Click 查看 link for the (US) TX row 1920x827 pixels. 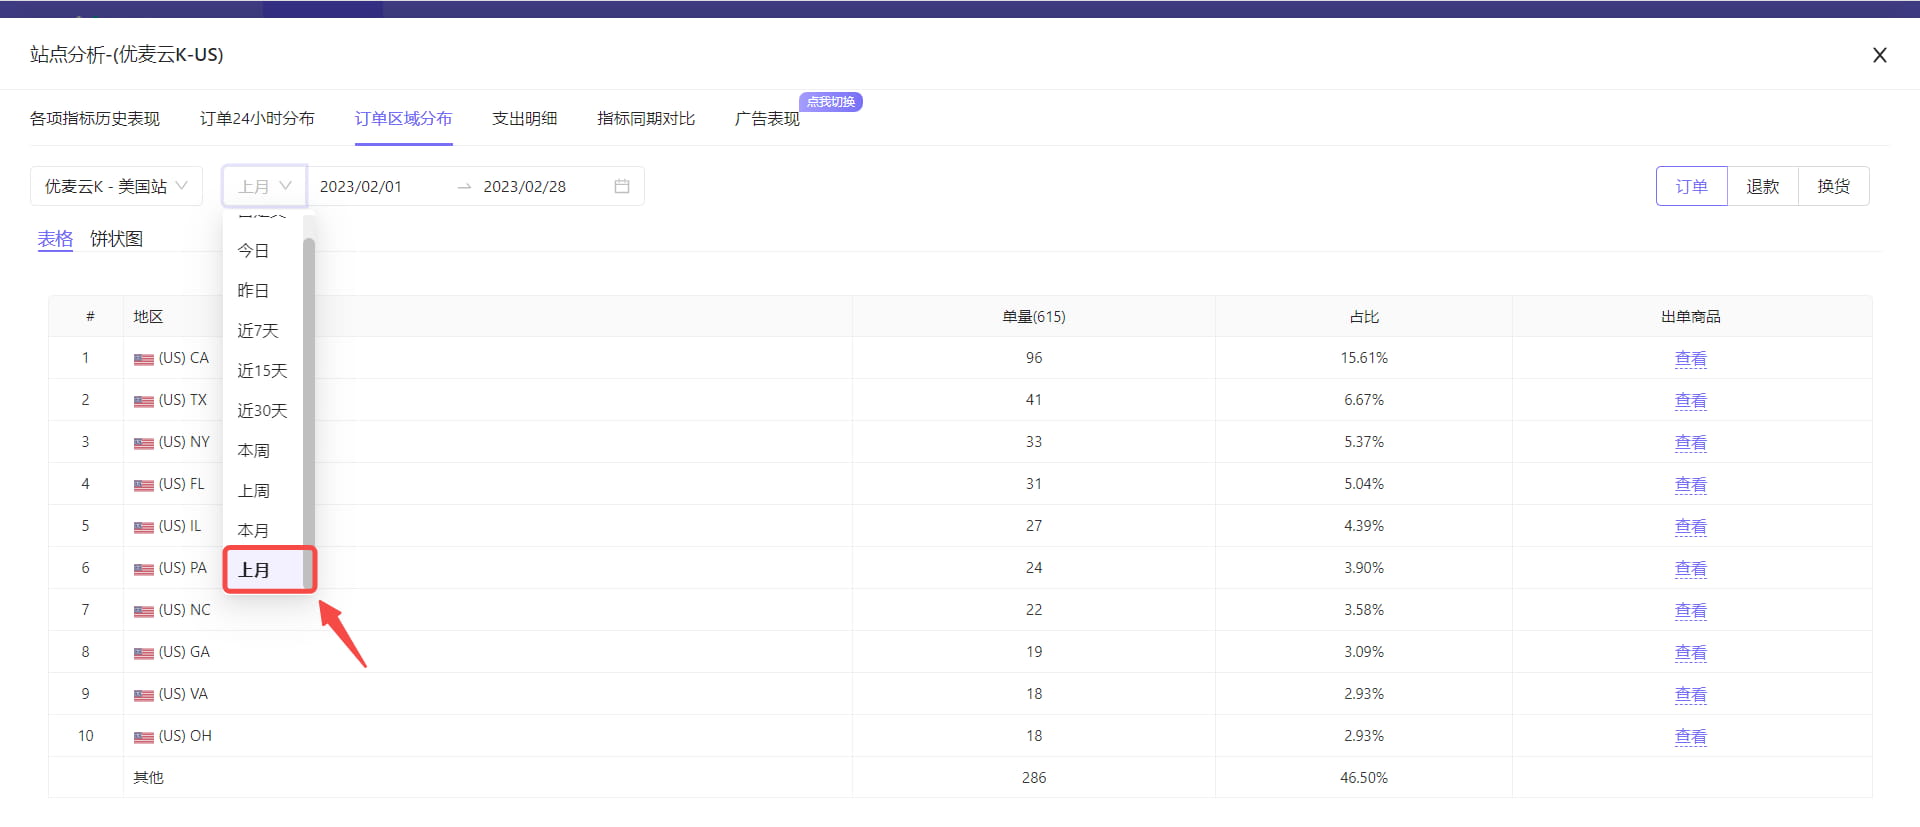[1691, 400]
